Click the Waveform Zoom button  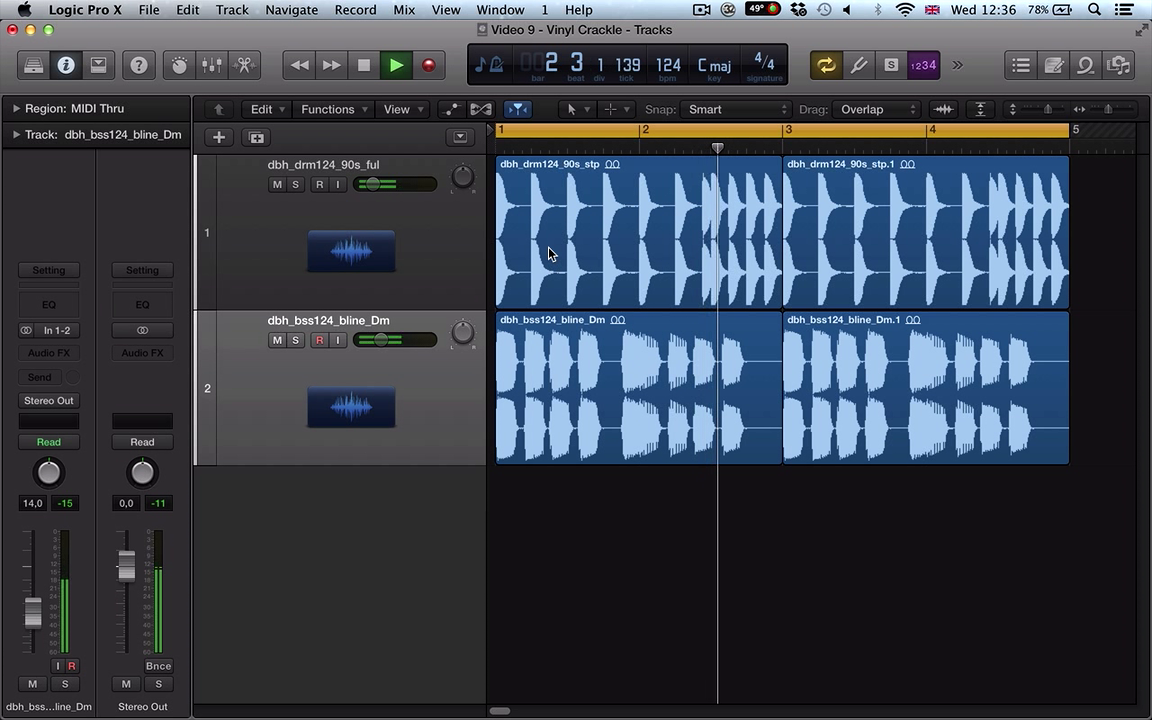click(x=944, y=109)
